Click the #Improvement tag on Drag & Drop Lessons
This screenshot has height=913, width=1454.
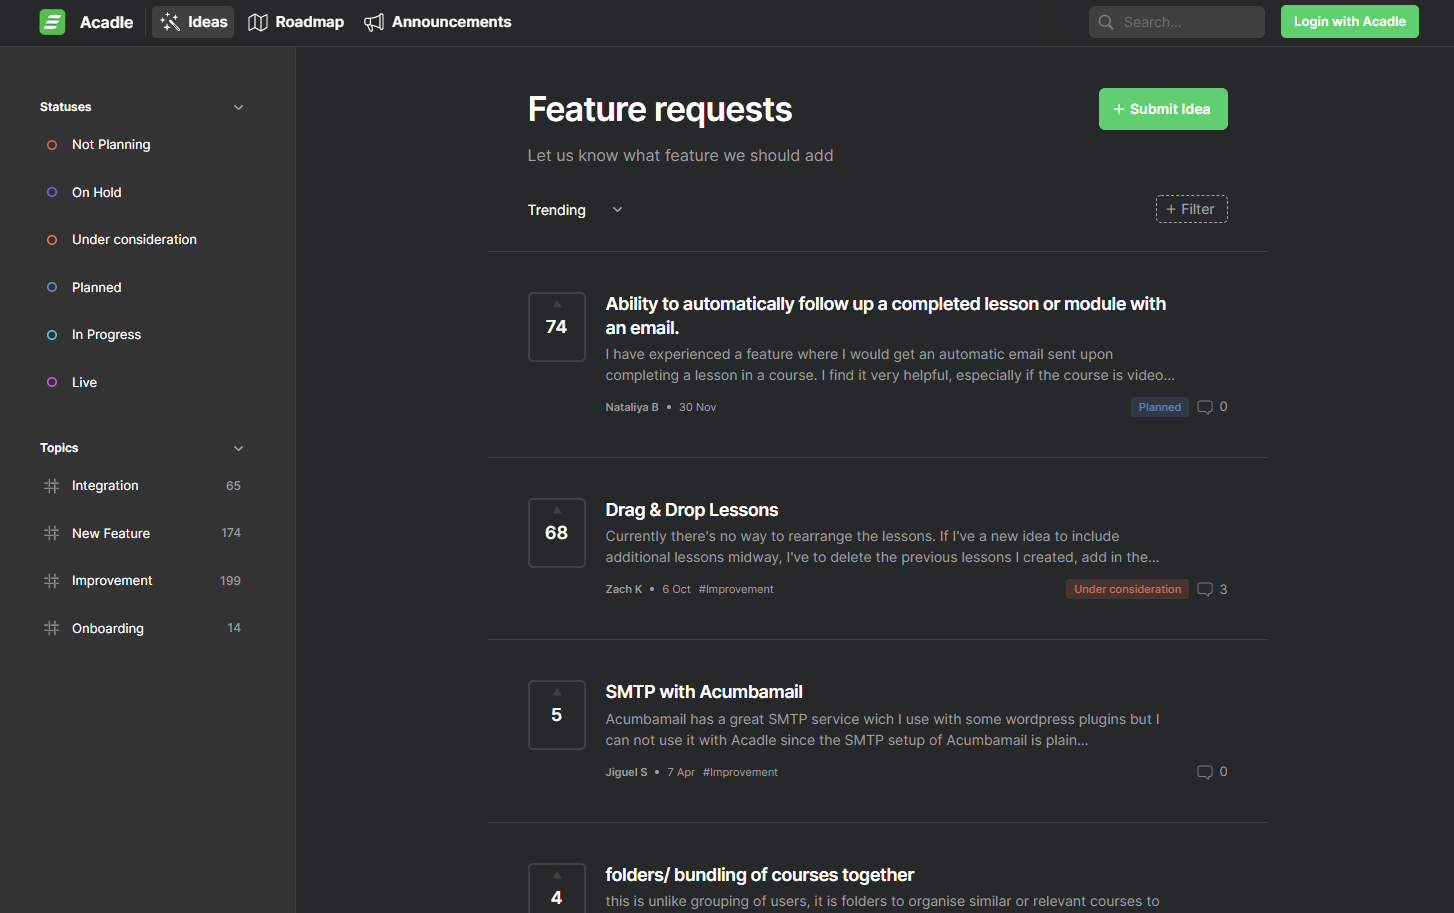[x=736, y=589]
